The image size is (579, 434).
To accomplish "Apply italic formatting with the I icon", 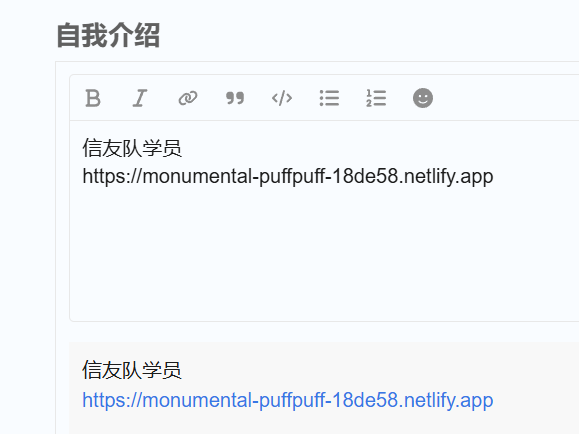I will 140,98.
